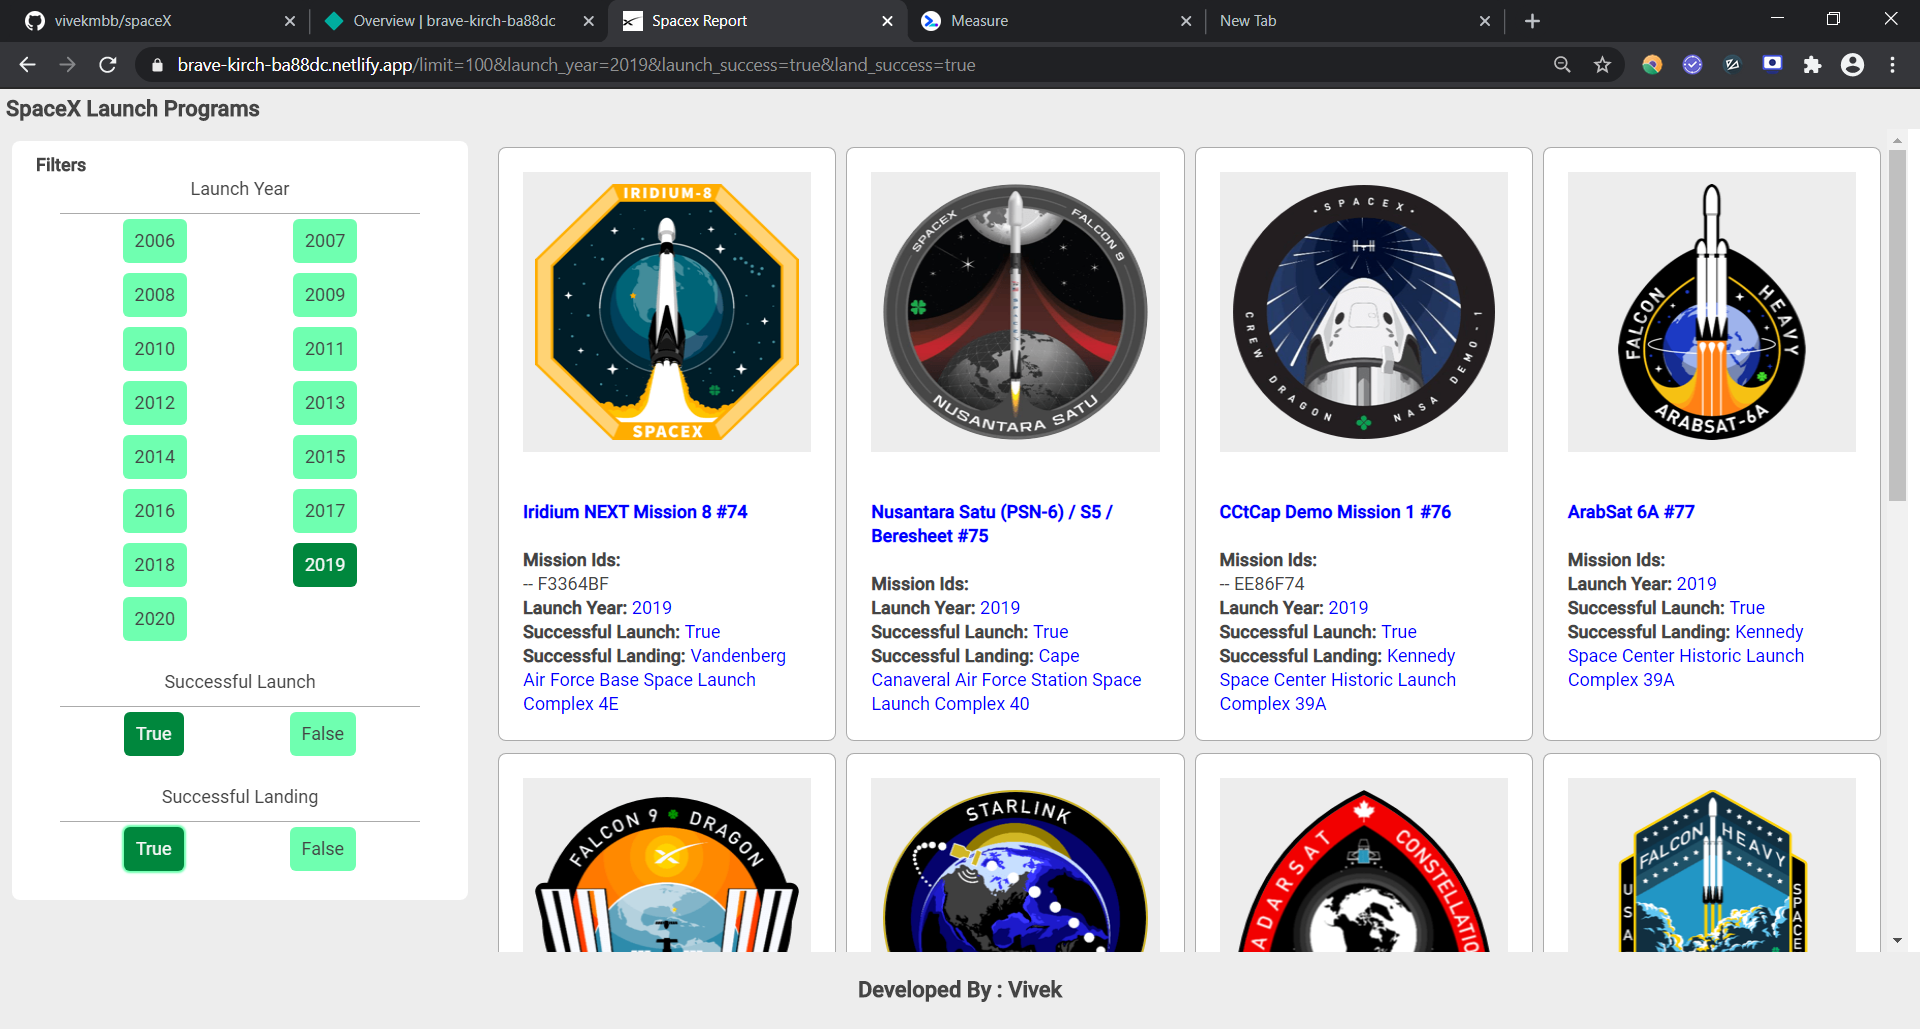Click the Iridium NEXT Mission 8 #74 title
This screenshot has height=1029, width=1920.
tap(635, 512)
